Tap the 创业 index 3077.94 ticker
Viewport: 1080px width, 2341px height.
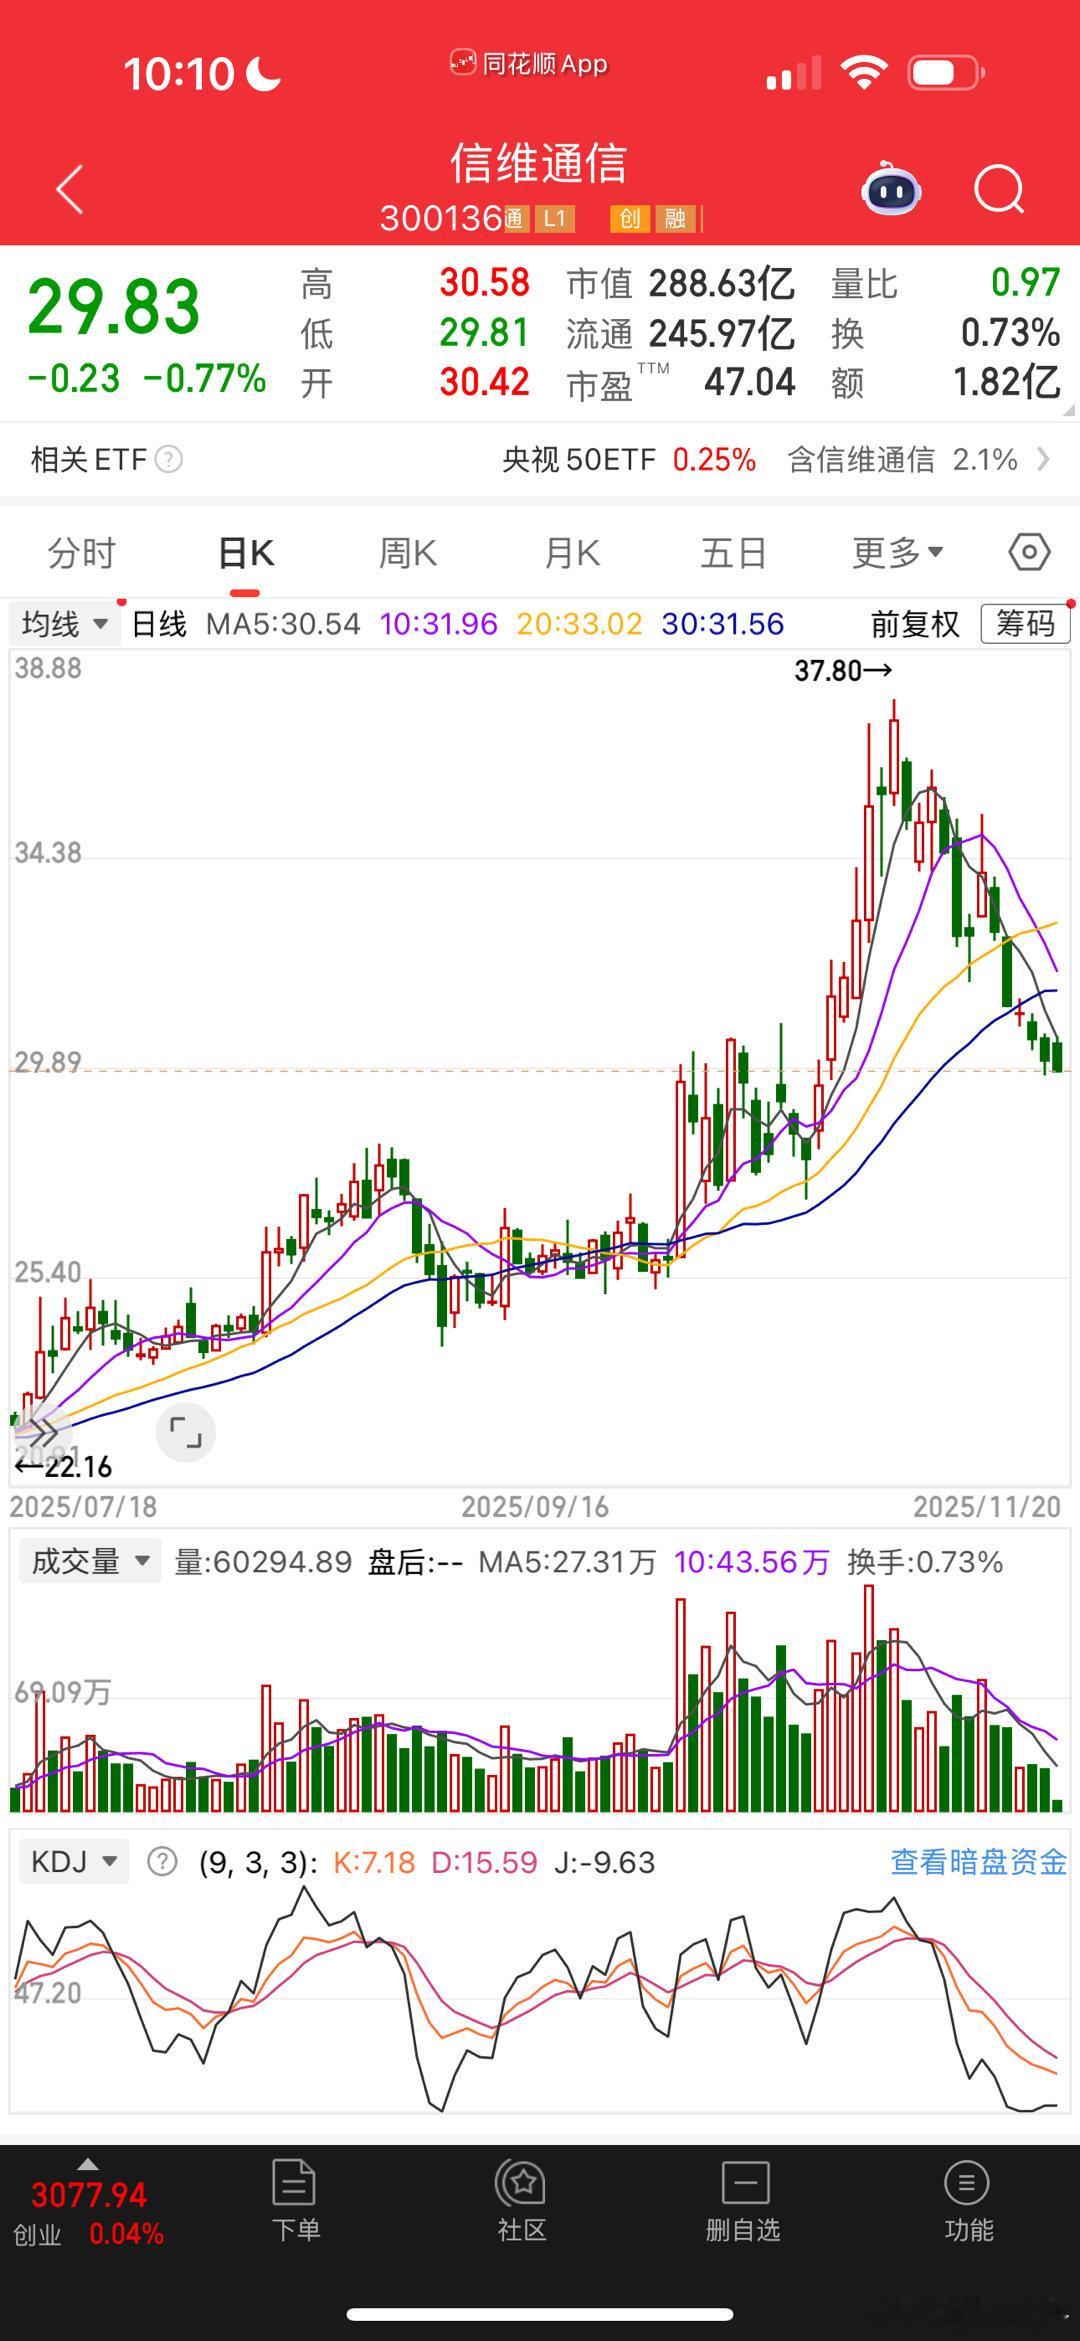[88, 2212]
